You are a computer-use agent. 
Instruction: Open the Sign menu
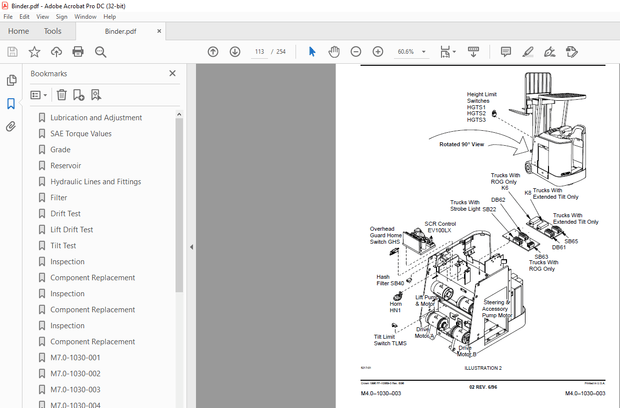tap(62, 17)
